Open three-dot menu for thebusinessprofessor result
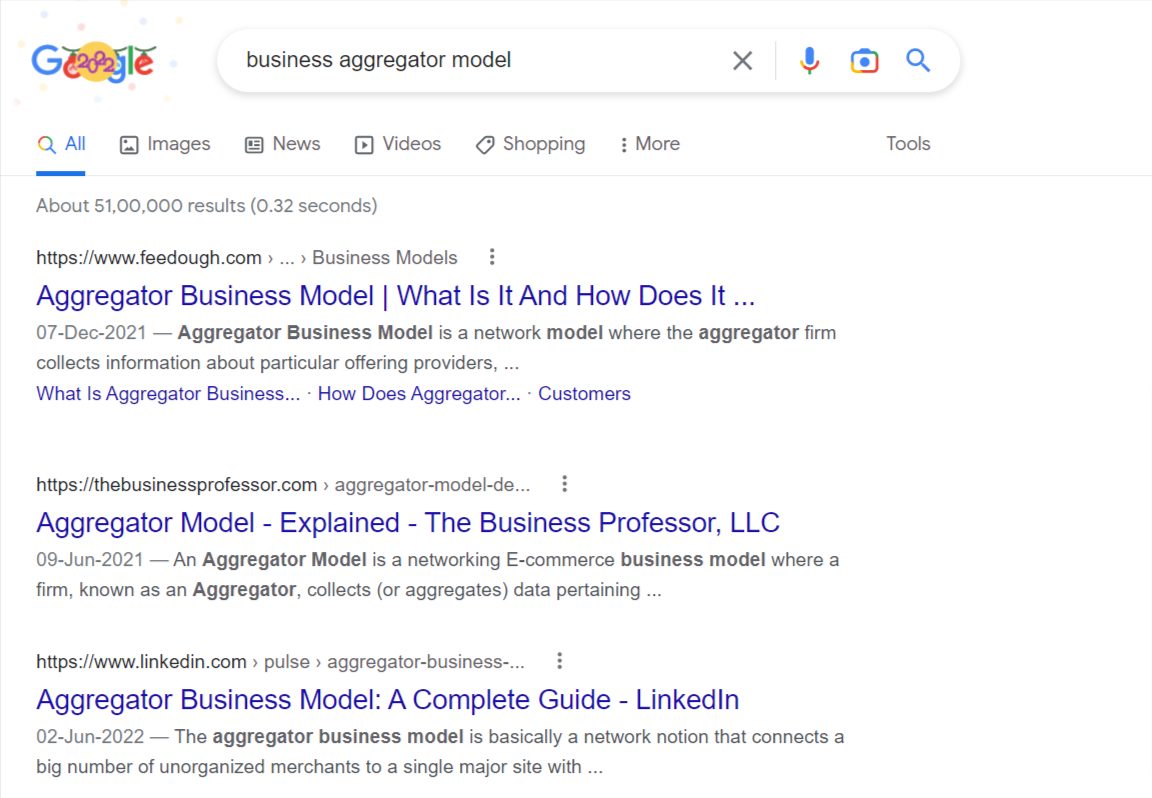Screen dimensions: 1152x798 pos(564,484)
